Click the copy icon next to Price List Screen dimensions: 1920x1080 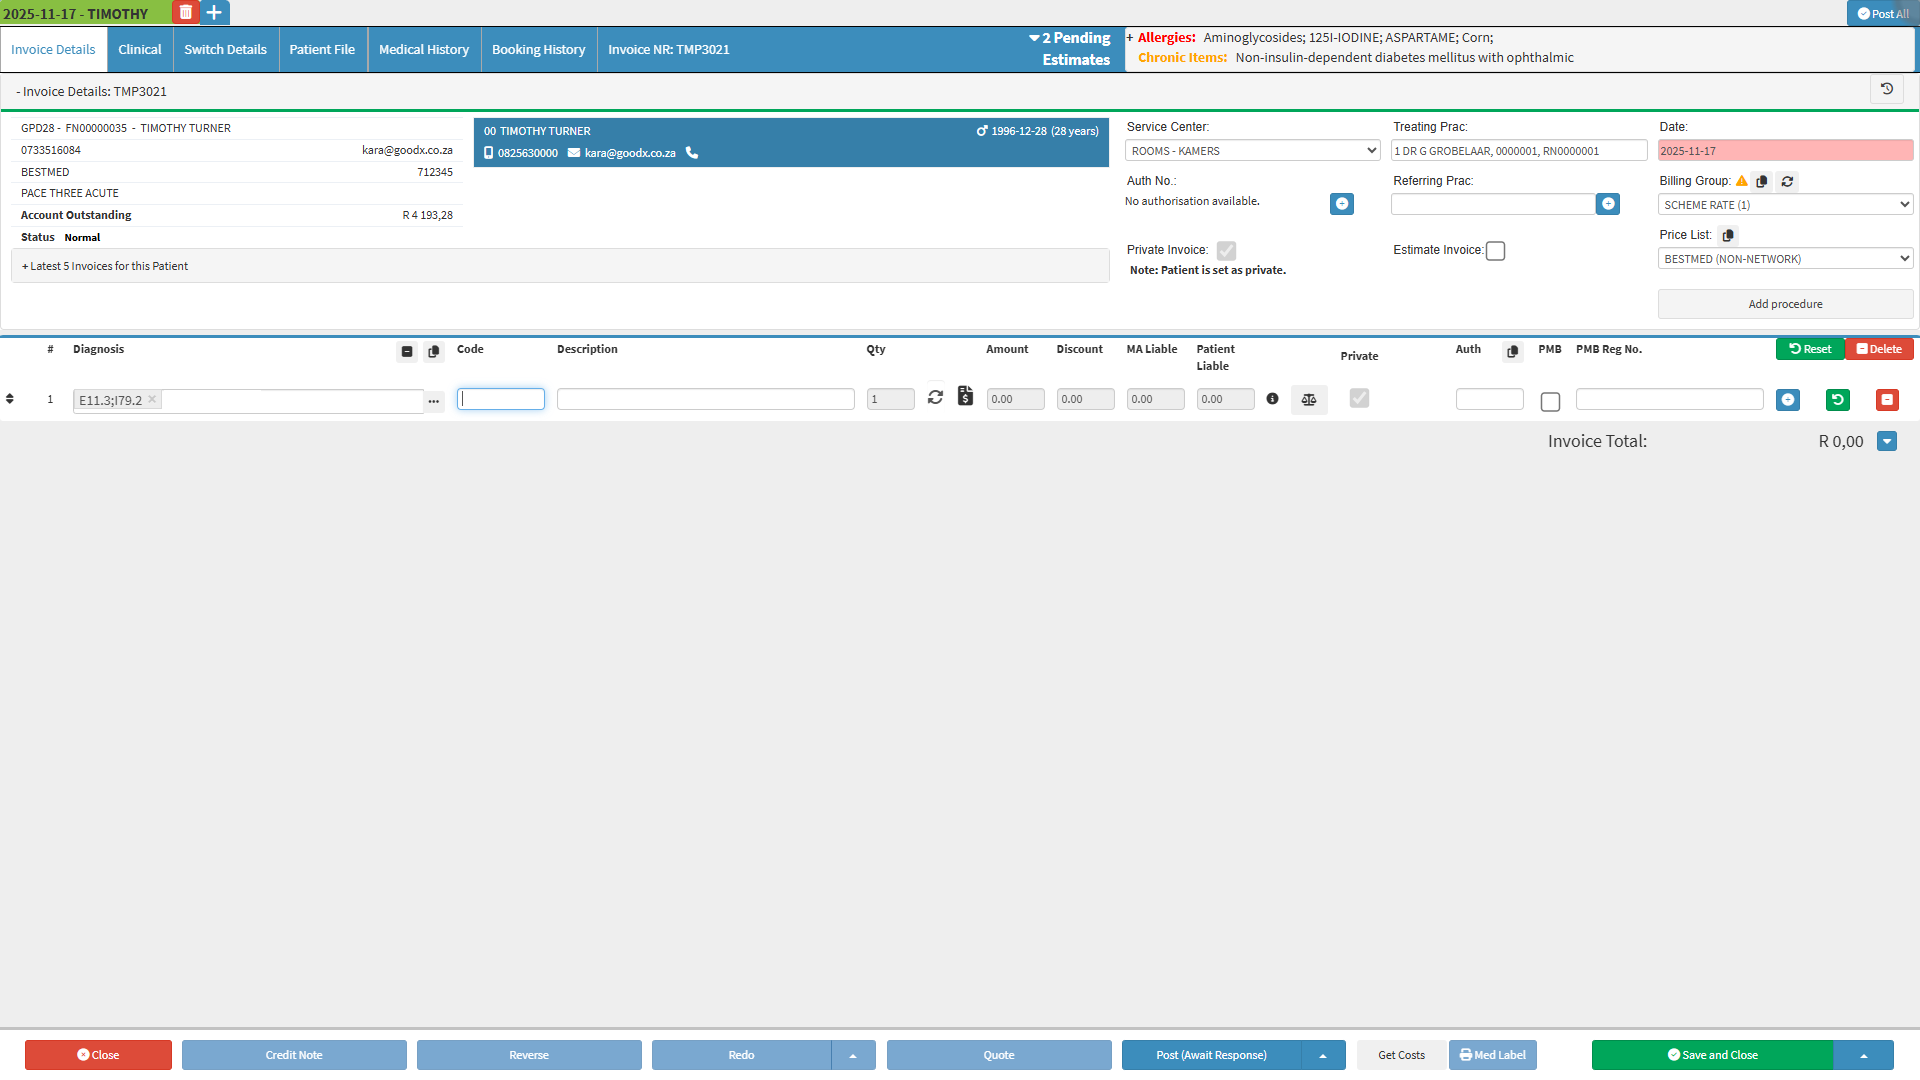[1728, 235]
